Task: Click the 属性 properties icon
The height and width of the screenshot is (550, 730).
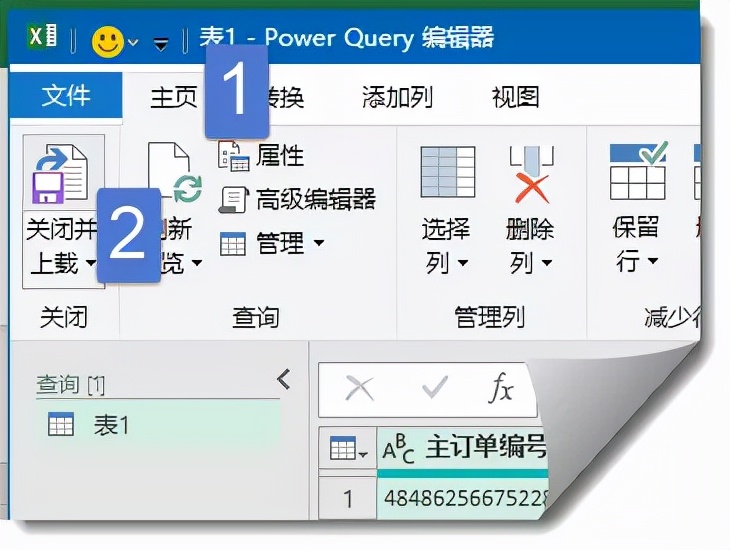Action: [x=234, y=156]
